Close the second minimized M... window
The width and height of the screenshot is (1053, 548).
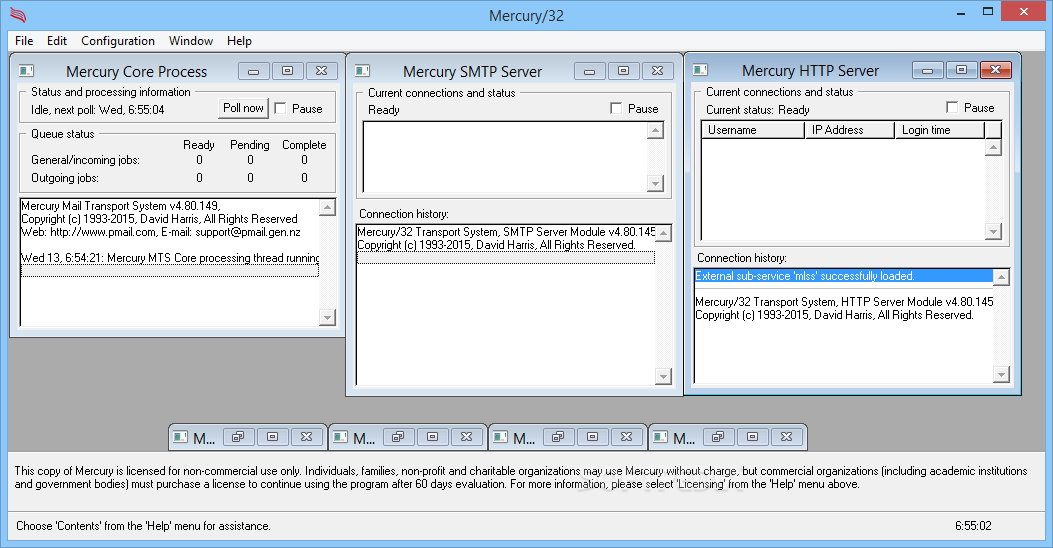coord(467,437)
